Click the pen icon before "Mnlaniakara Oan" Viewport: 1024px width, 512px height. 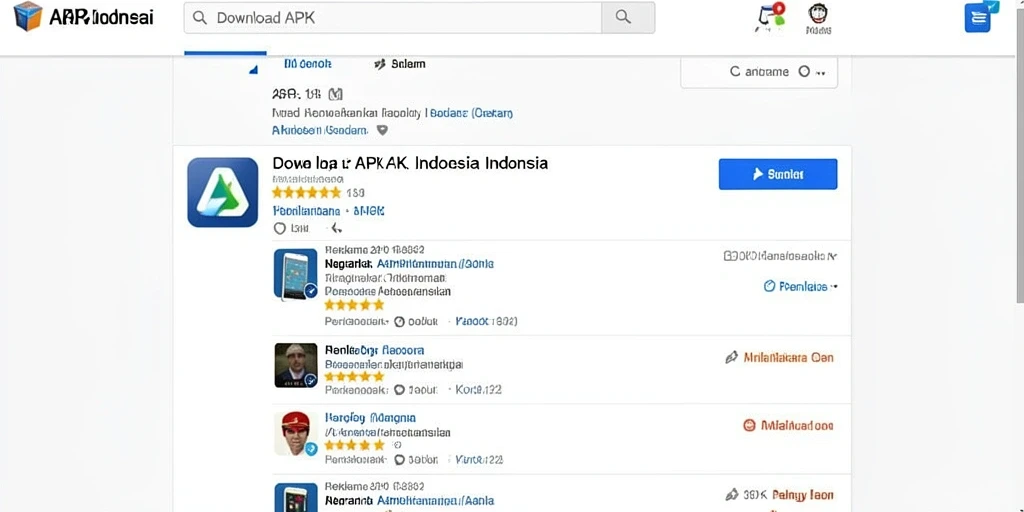(x=731, y=357)
